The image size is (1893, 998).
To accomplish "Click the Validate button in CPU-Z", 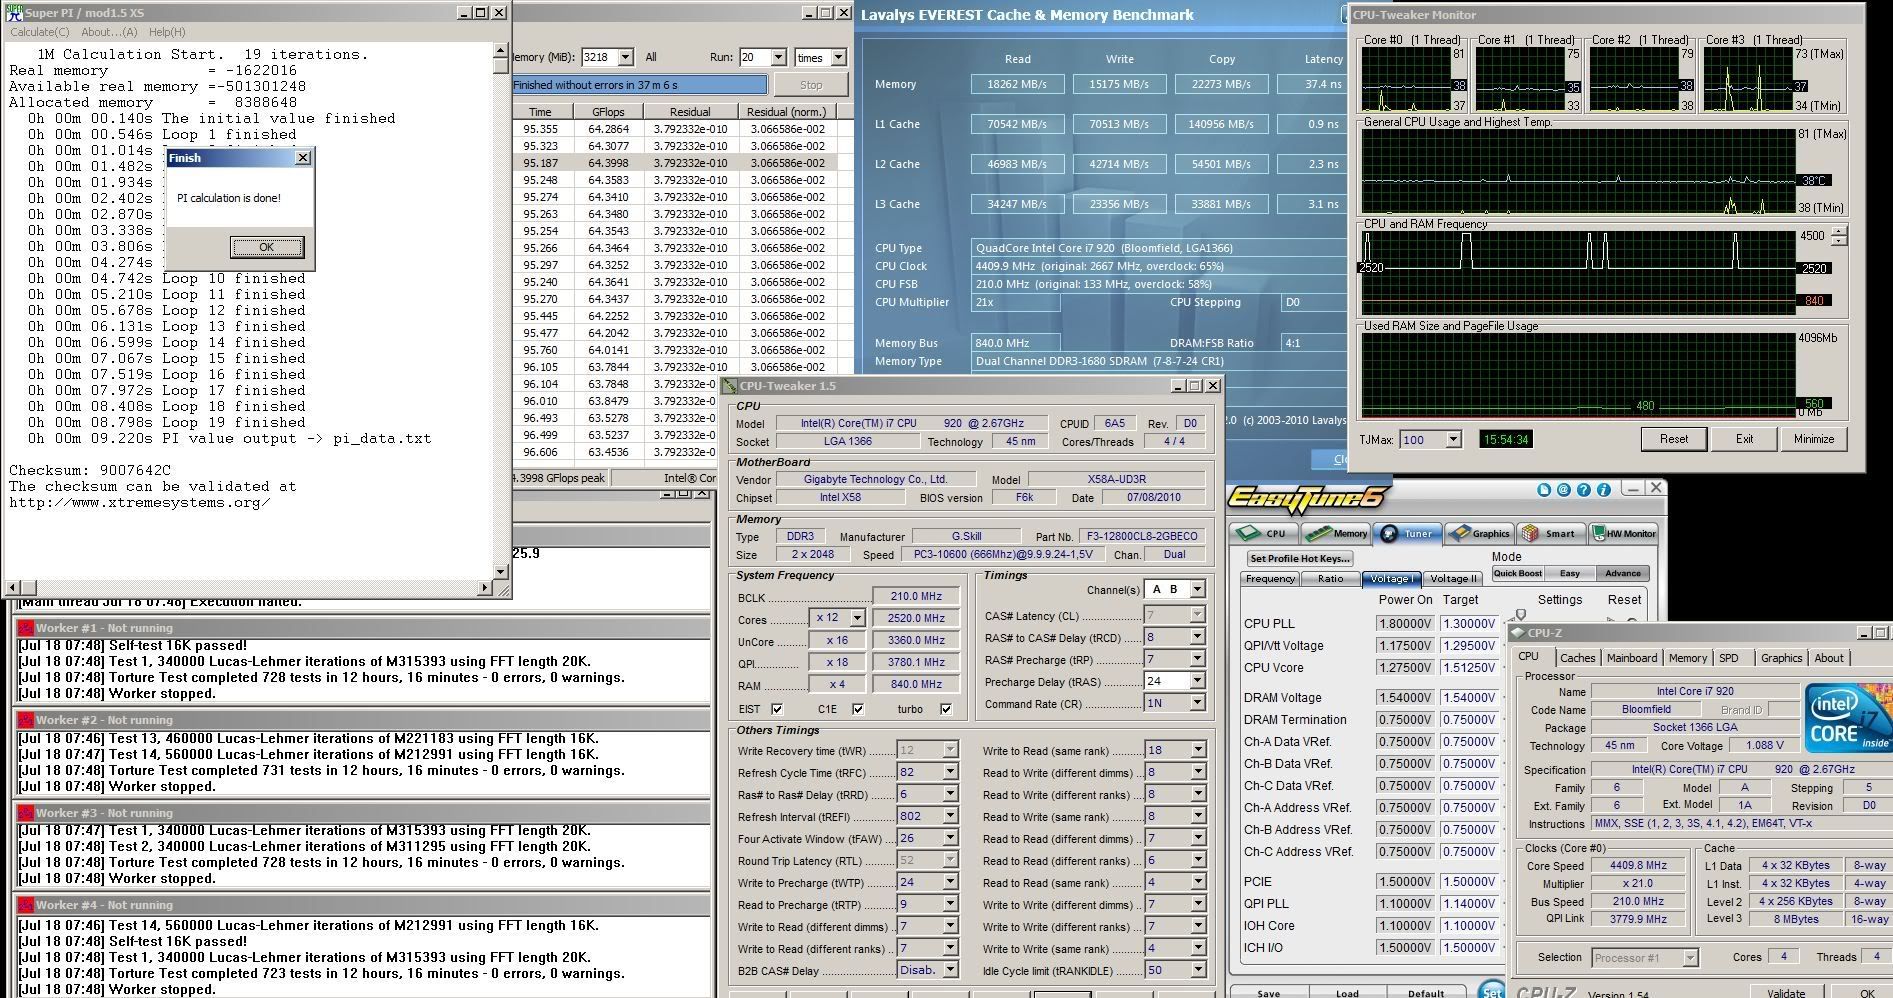I will (1785, 992).
